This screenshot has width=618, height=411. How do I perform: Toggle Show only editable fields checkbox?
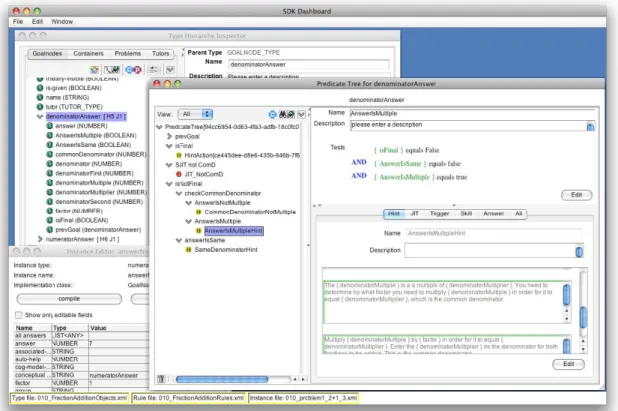19,315
